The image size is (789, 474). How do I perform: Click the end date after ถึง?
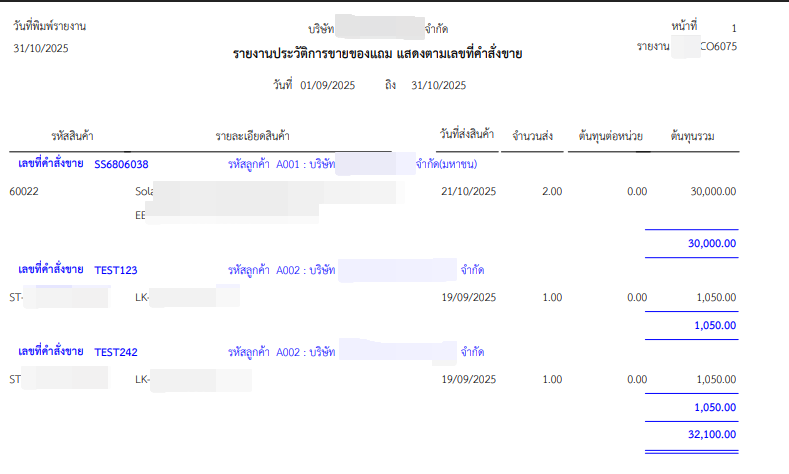click(x=438, y=86)
